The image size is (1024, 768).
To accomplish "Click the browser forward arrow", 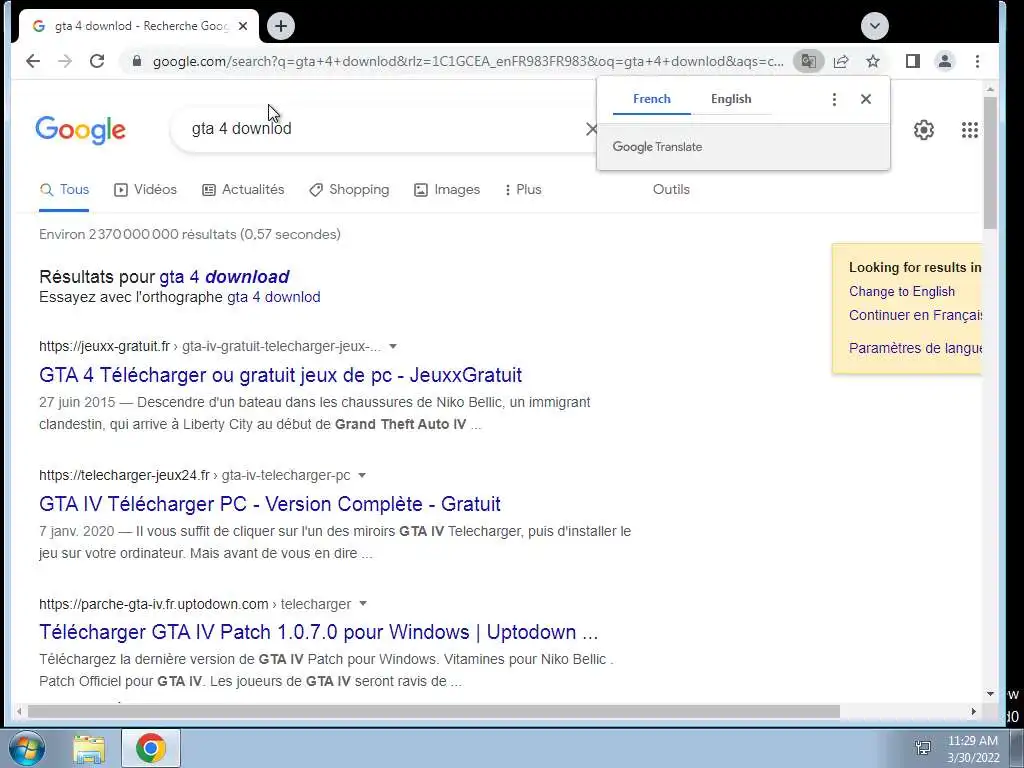I will pos(65,61).
